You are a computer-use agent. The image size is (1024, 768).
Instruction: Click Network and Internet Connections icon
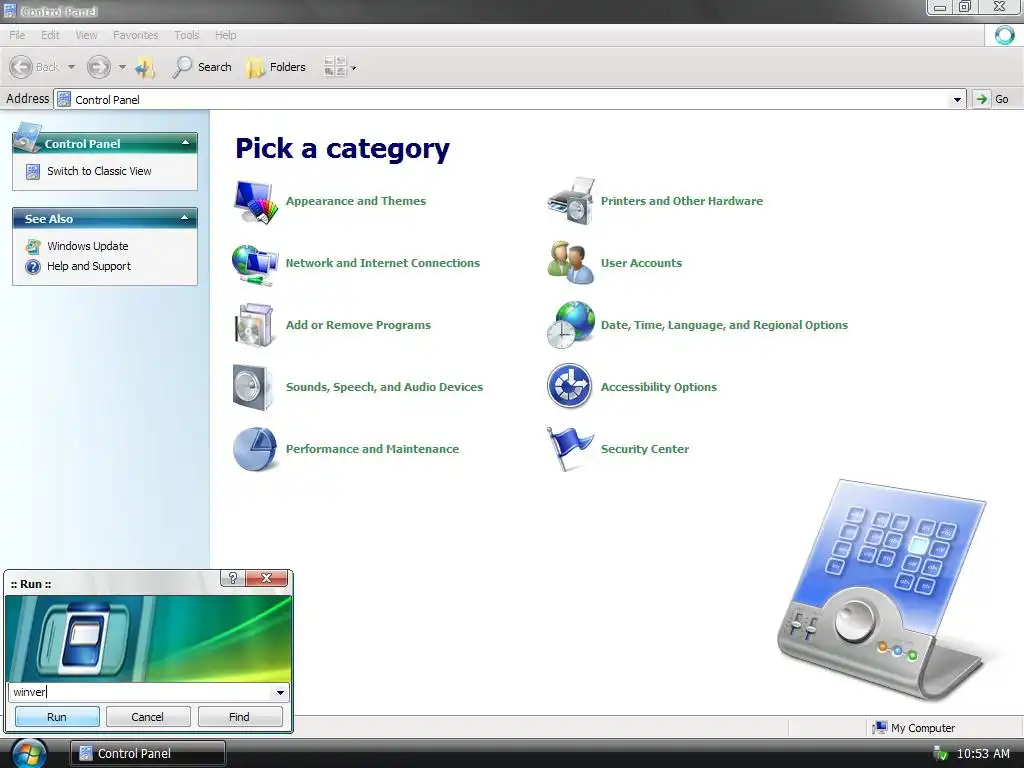pyautogui.click(x=255, y=264)
